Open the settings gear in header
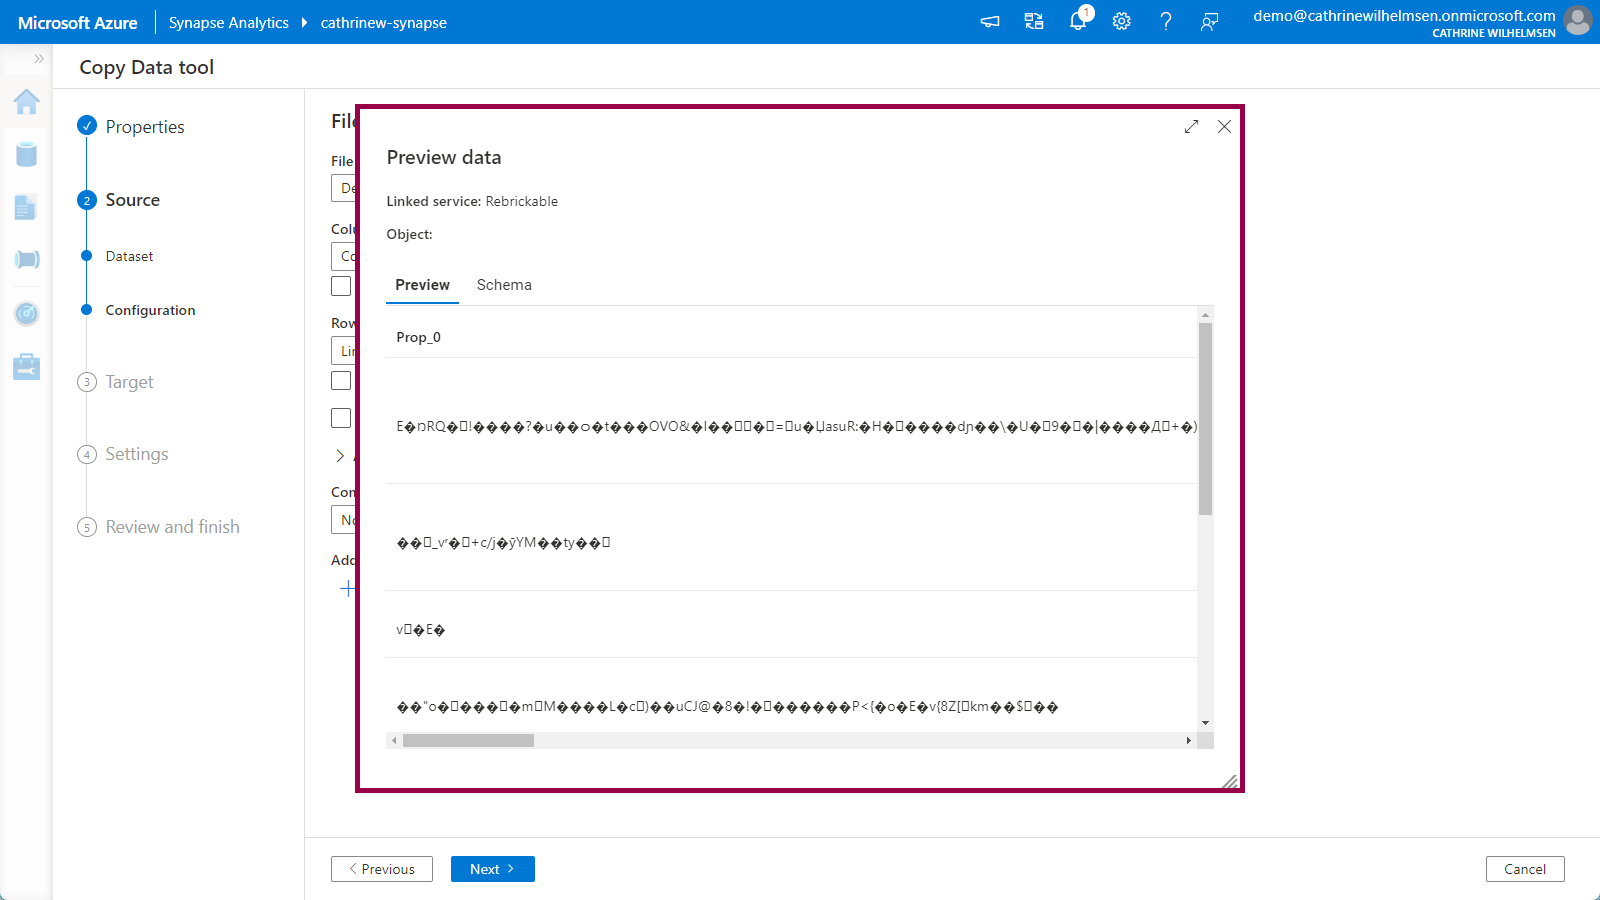Screen dimensions: 1600x900 pos(1122,21)
